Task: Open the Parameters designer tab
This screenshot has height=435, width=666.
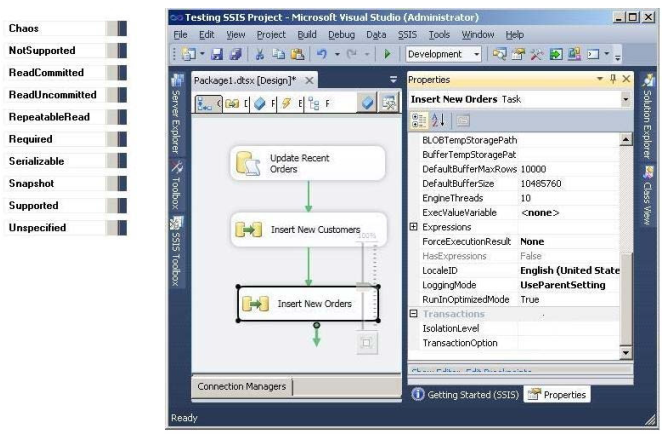Action: [264, 103]
